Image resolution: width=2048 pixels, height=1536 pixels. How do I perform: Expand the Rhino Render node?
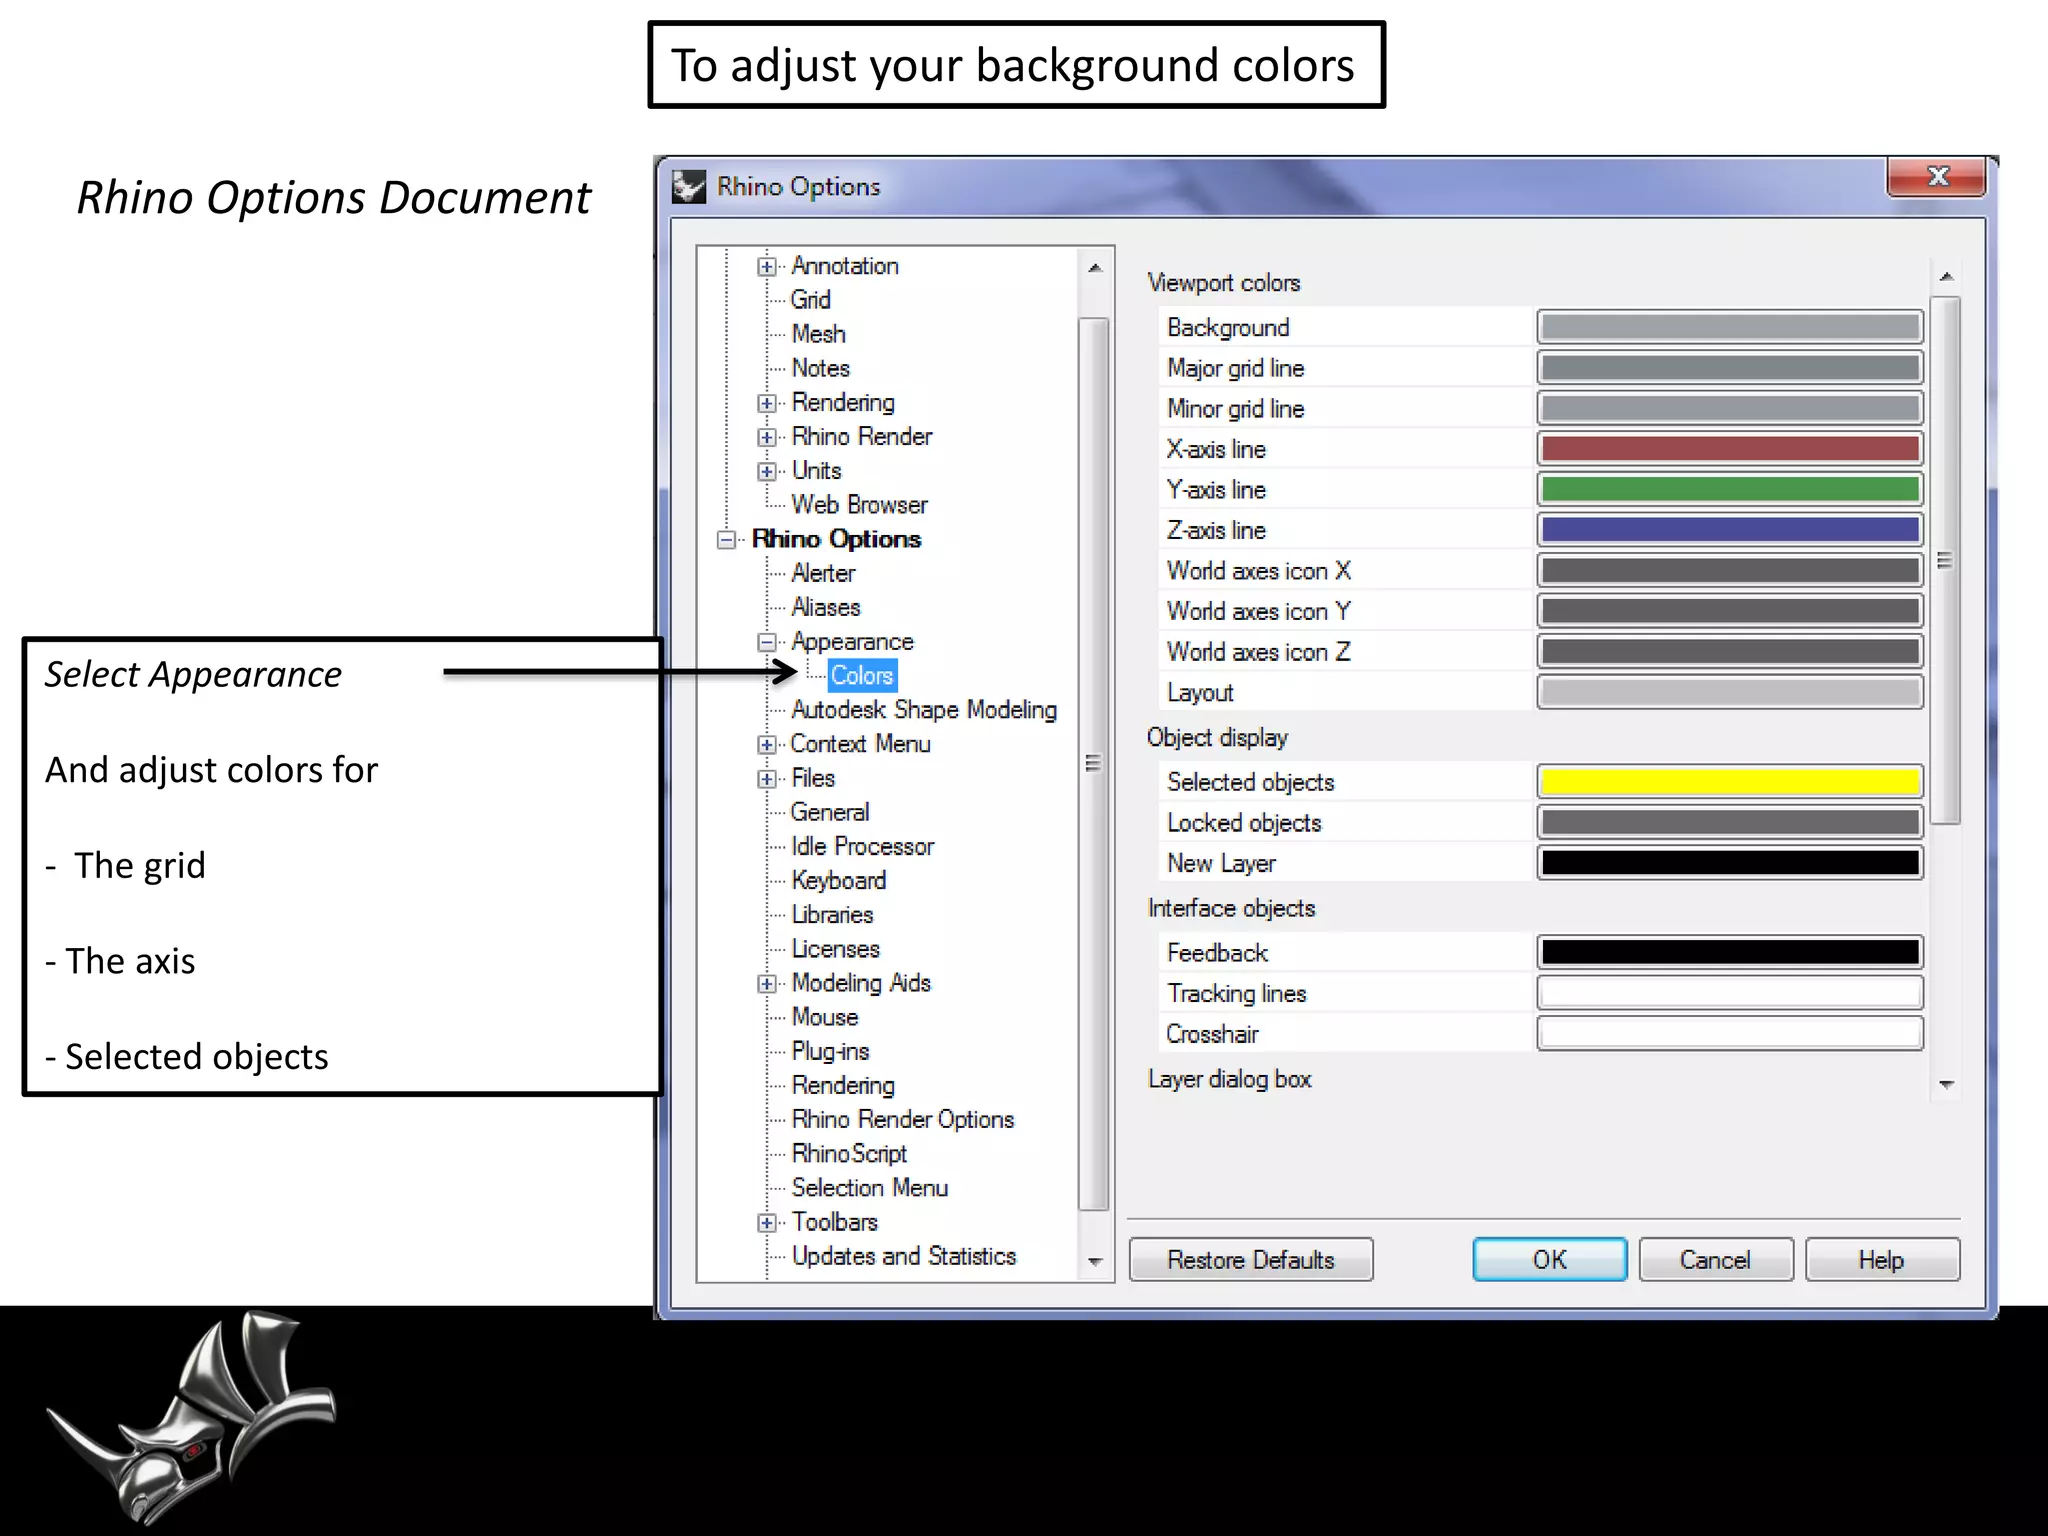tap(767, 437)
